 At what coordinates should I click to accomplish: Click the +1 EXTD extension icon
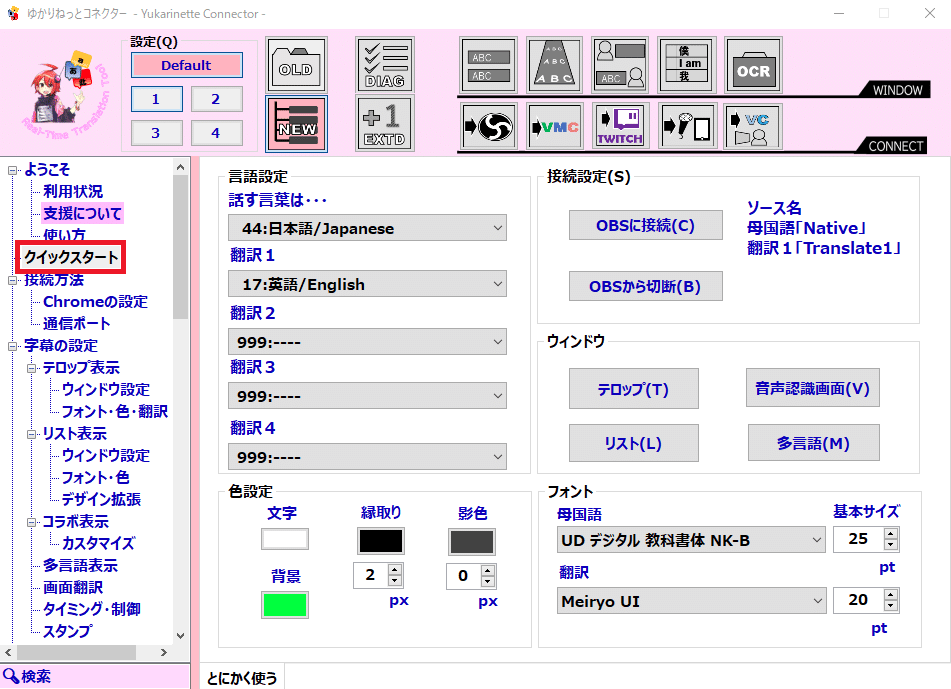click(384, 125)
